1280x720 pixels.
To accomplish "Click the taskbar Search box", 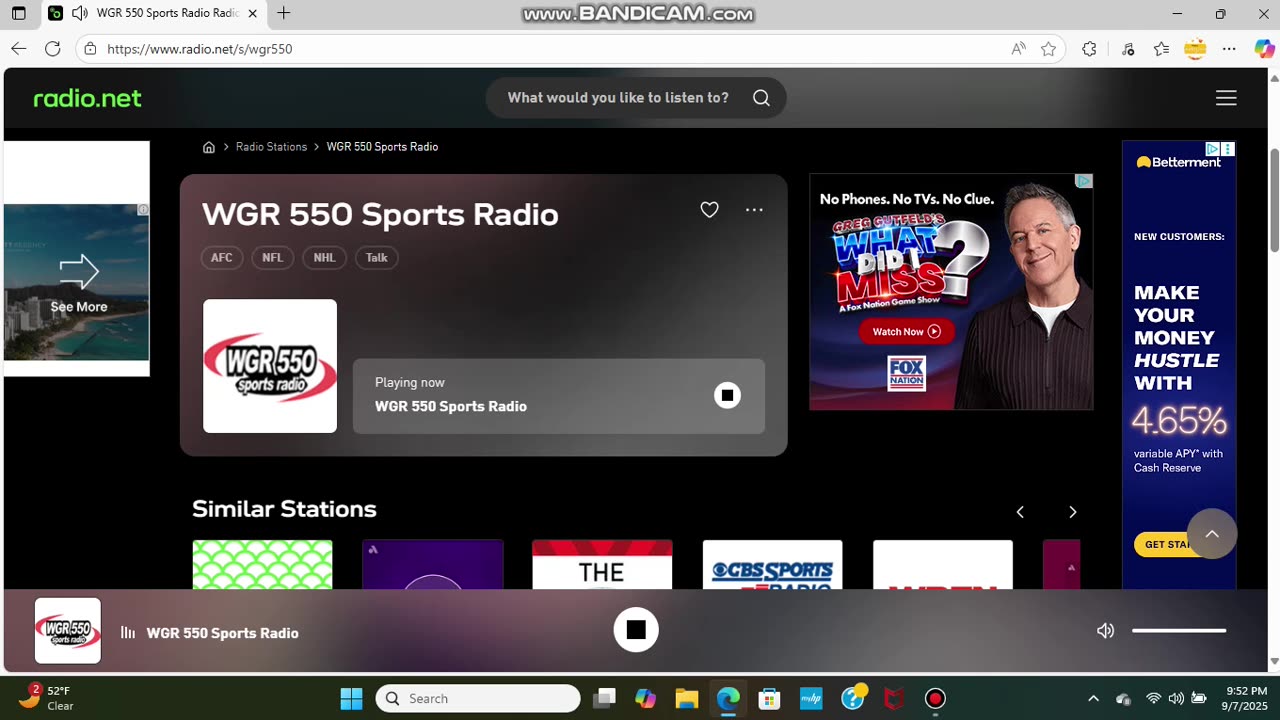I will click(478, 698).
